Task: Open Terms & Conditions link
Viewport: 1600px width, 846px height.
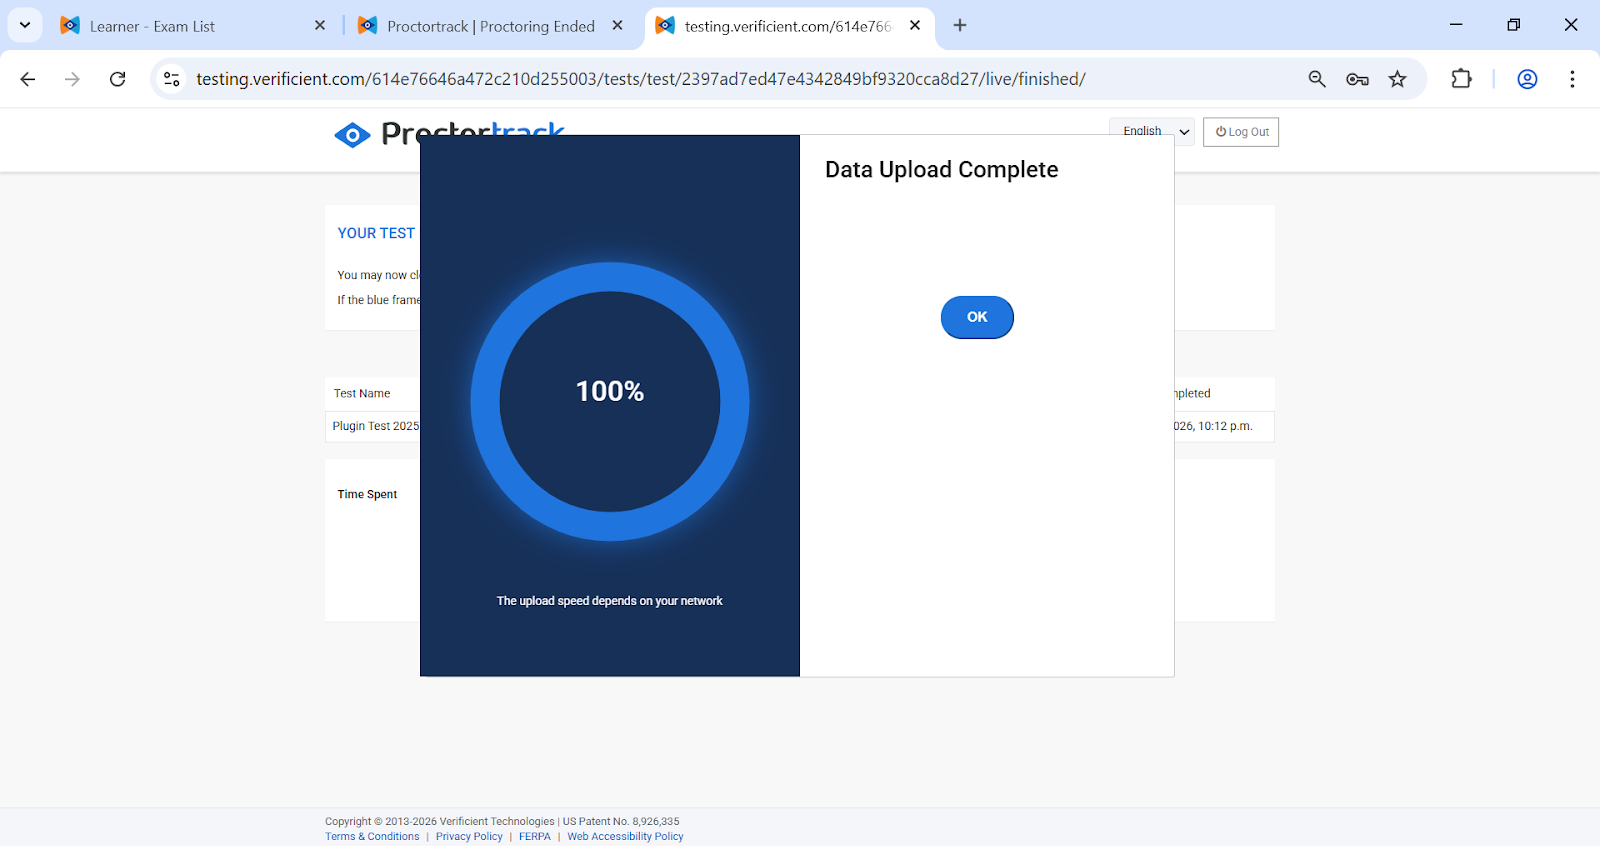Action: (x=372, y=837)
